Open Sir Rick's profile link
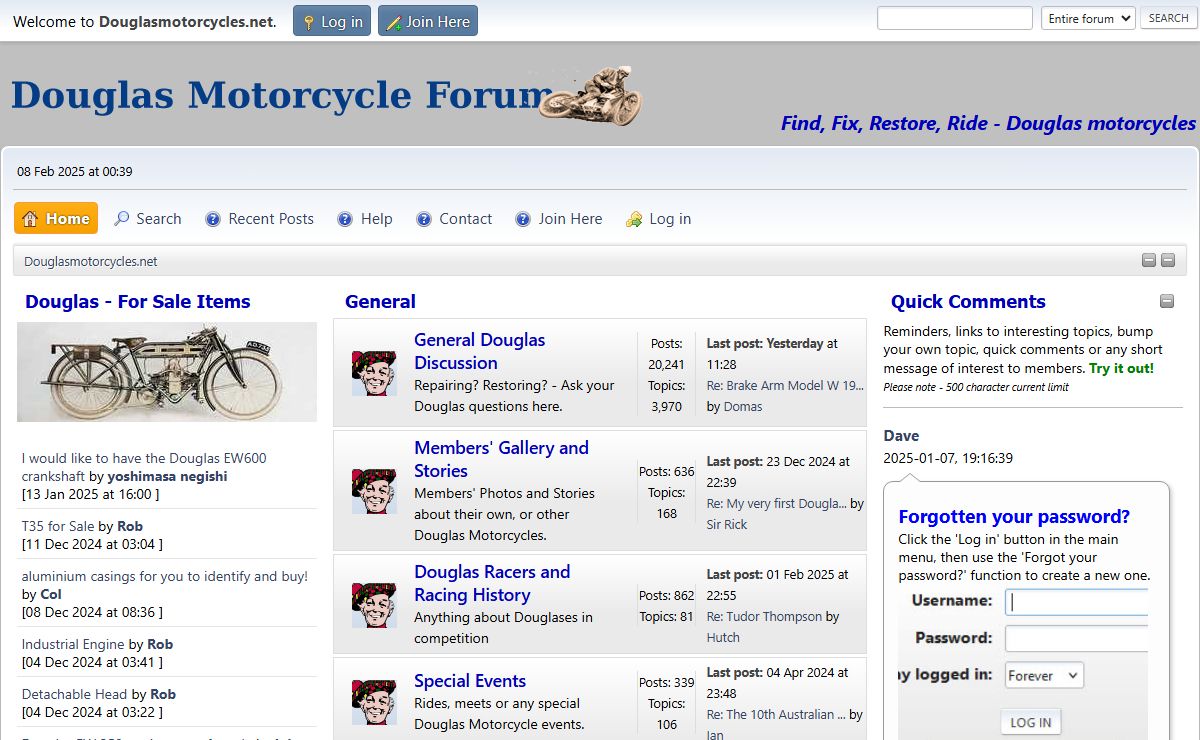The image size is (1200, 740). click(x=727, y=524)
